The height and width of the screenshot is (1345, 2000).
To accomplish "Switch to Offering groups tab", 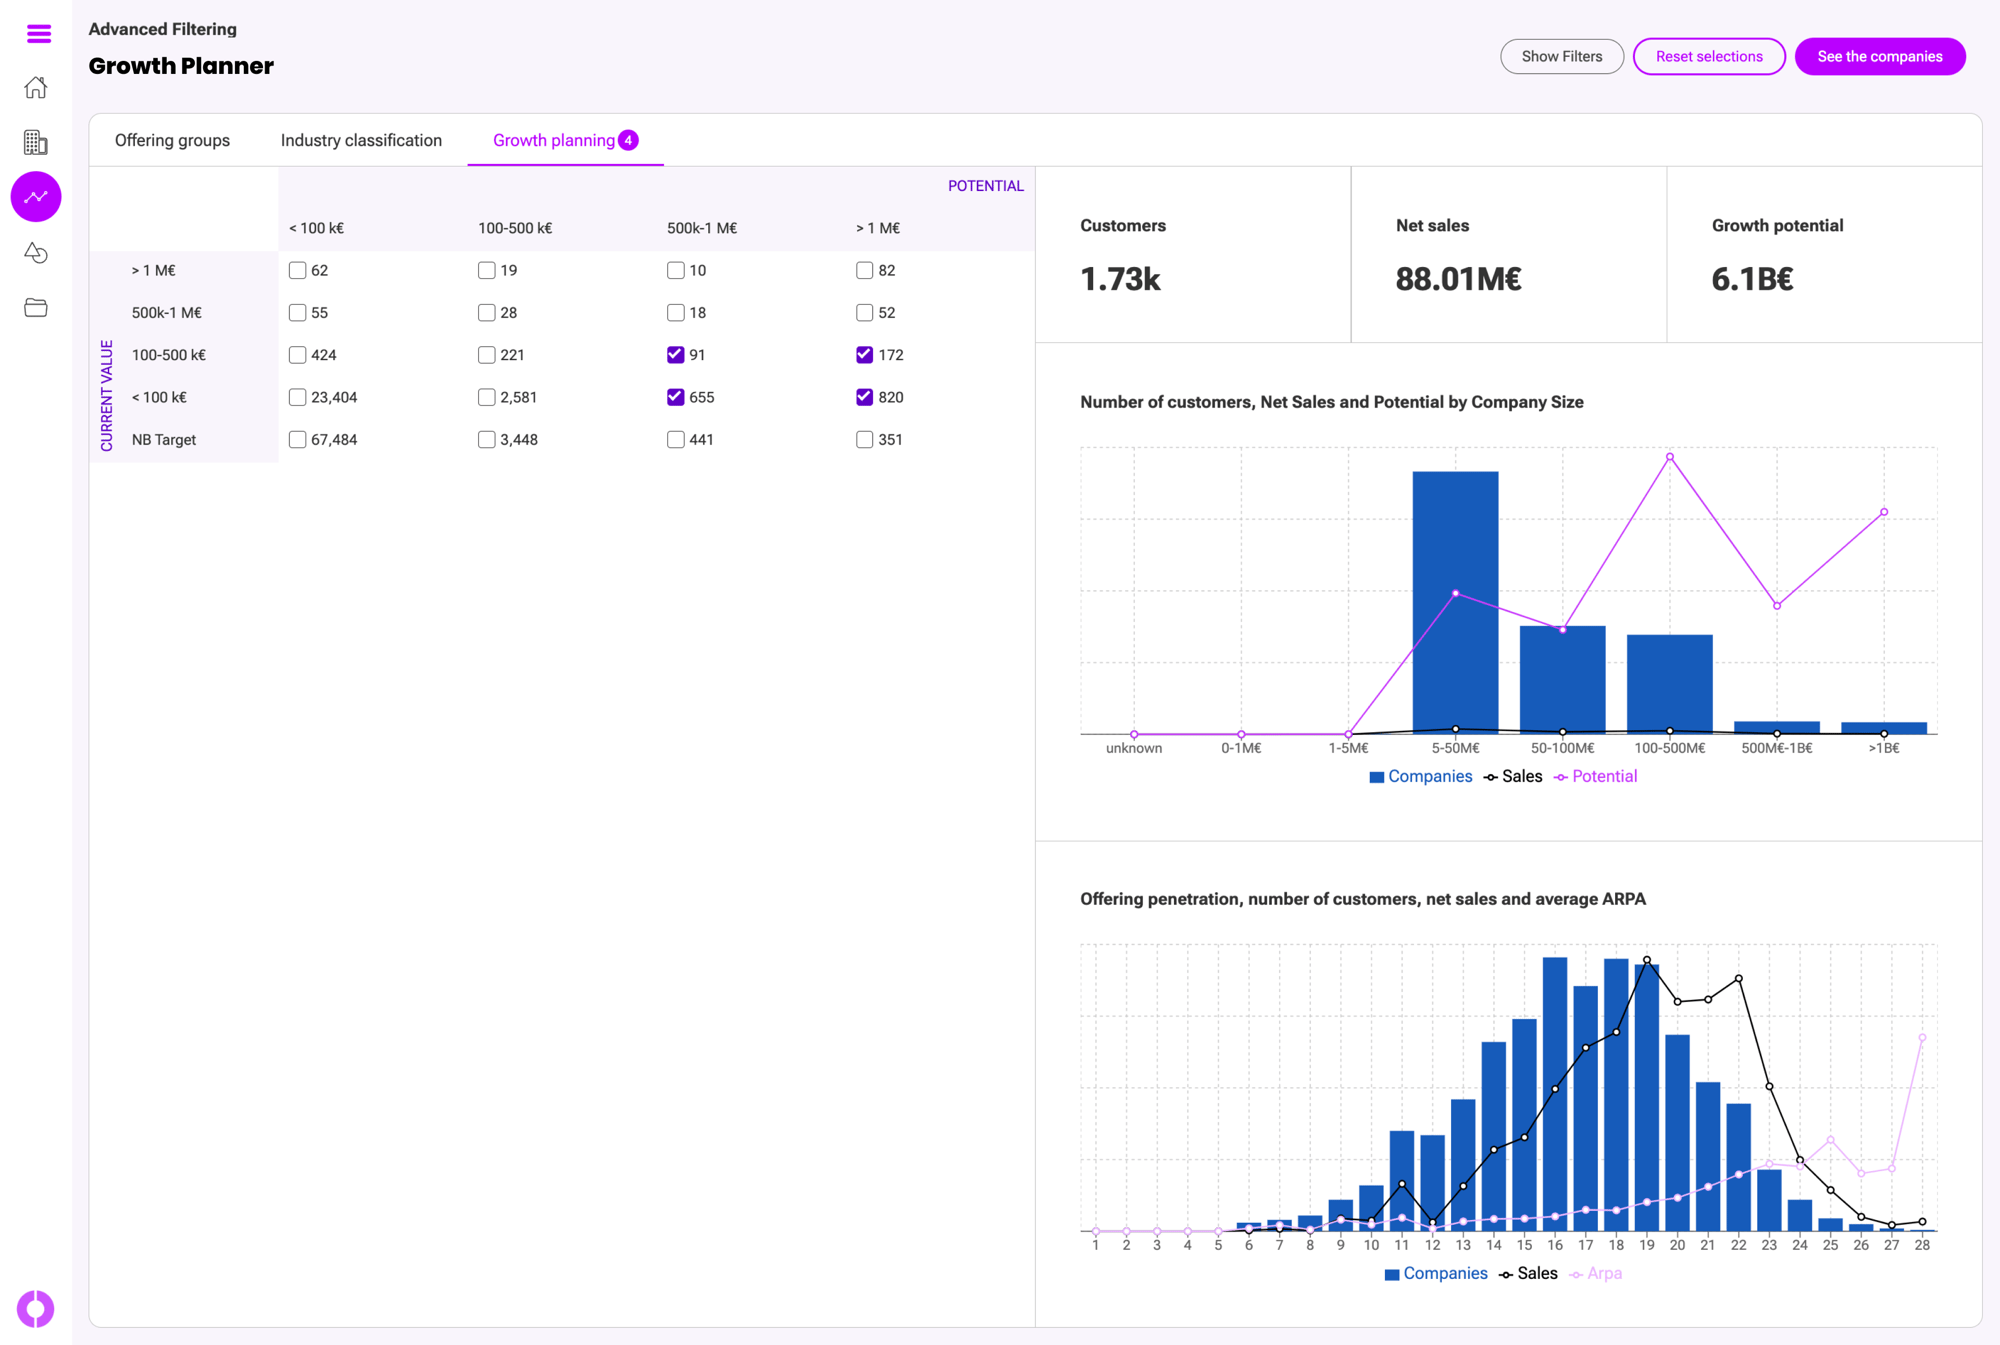I will pyautogui.click(x=172, y=140).
